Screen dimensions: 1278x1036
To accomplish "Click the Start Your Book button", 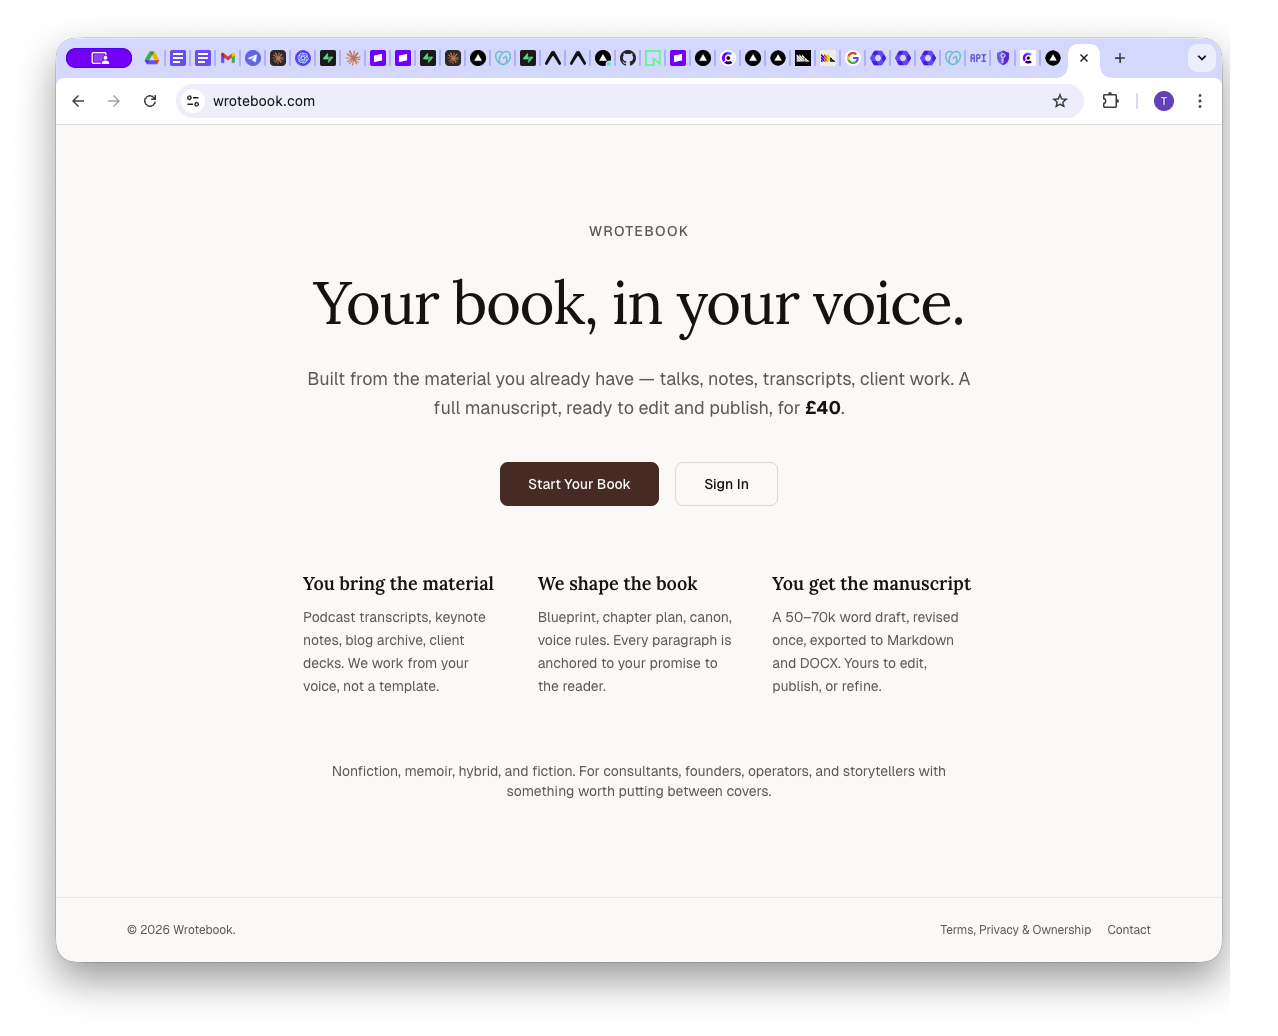I will pos(579,484).
